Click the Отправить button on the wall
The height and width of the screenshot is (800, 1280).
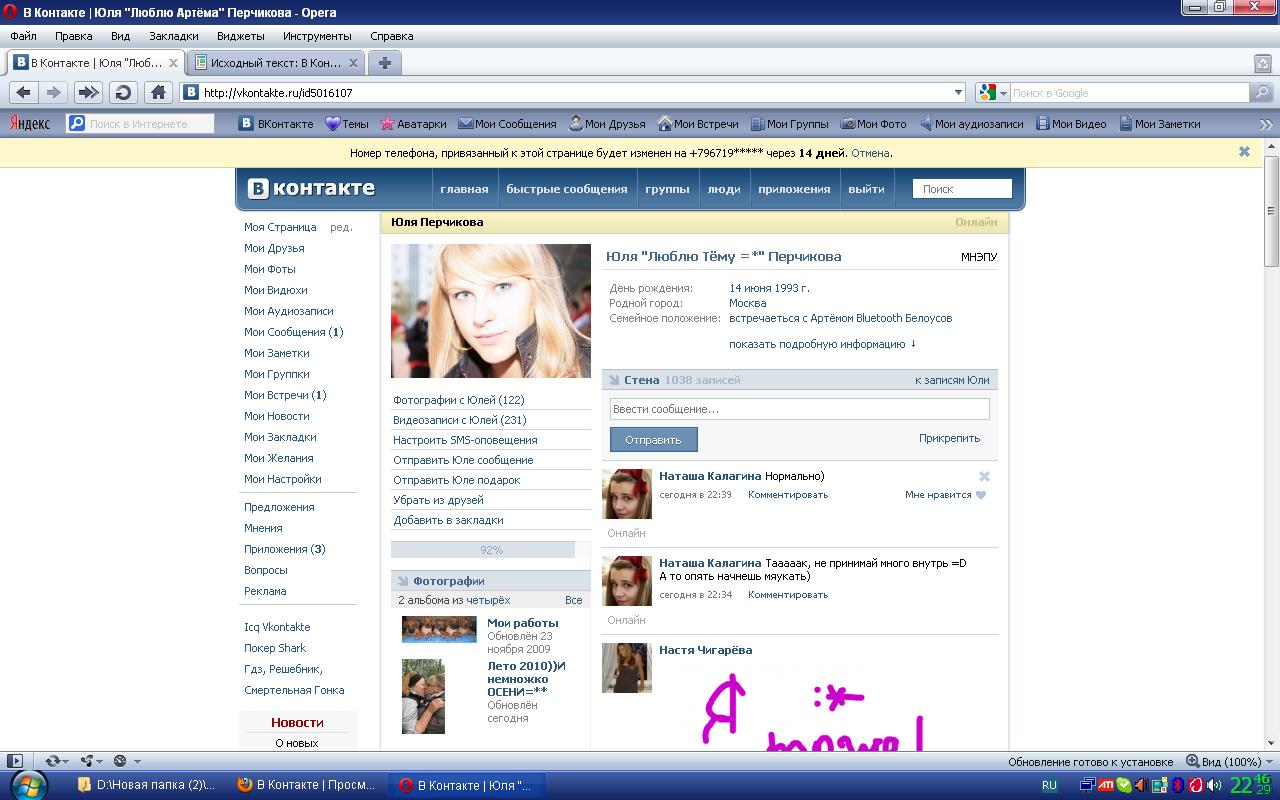tap(653, 440)
